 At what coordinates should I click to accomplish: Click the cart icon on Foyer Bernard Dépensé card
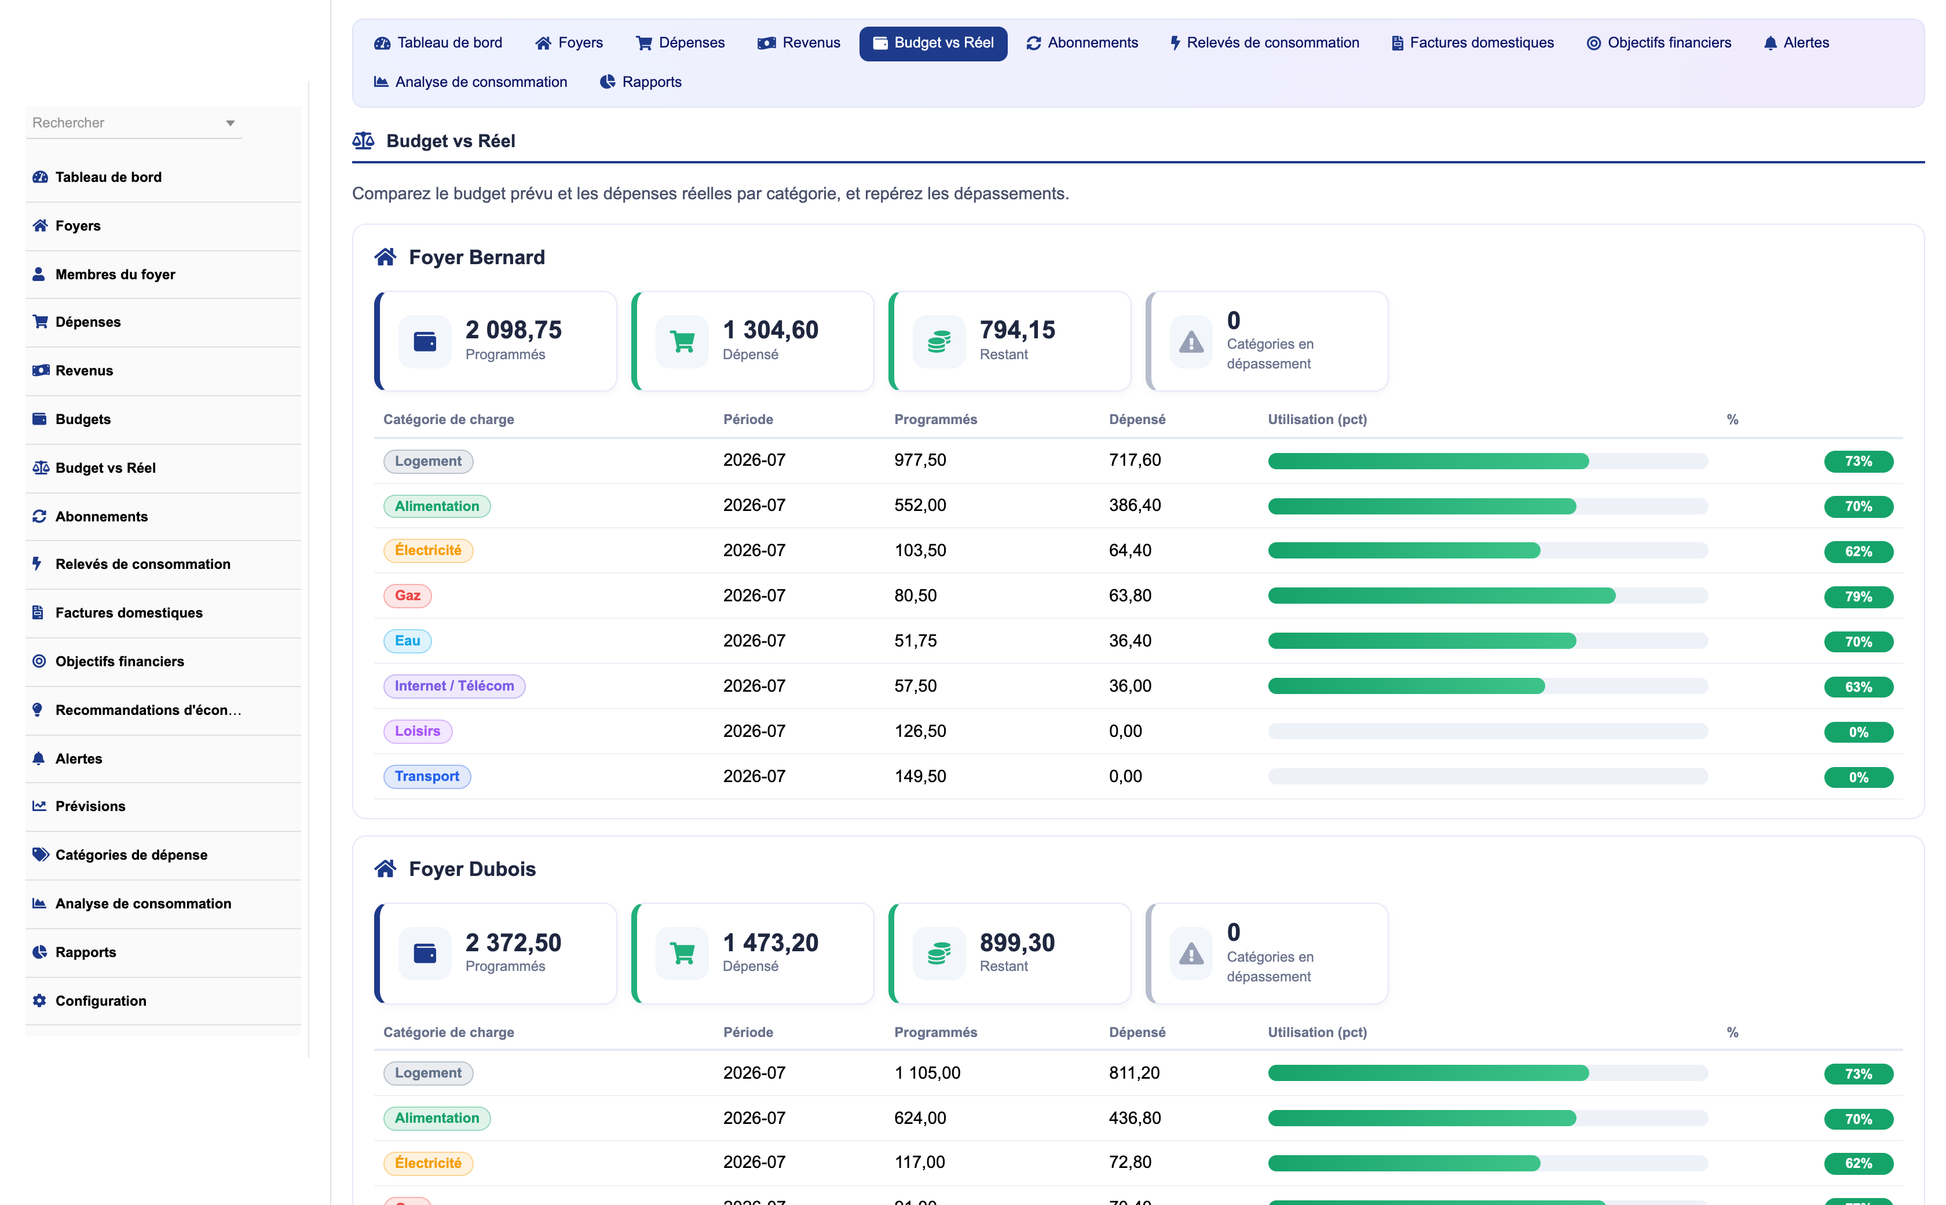coord(682,342)
